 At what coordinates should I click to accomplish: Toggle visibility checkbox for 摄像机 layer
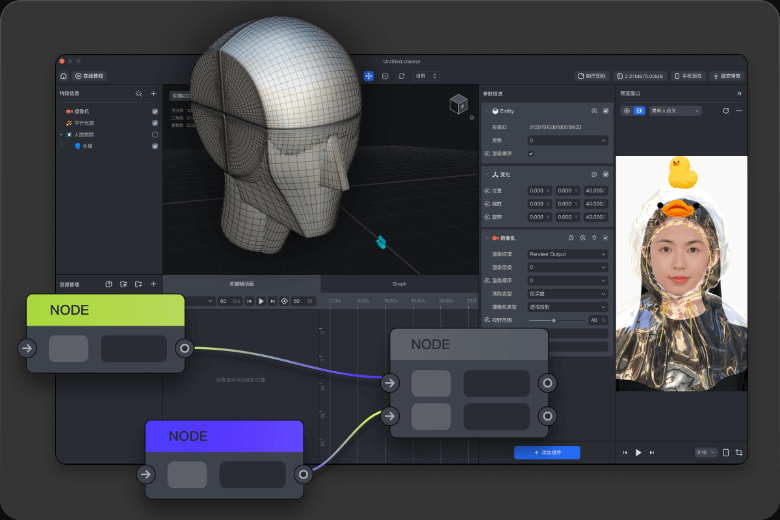point(155,111)
